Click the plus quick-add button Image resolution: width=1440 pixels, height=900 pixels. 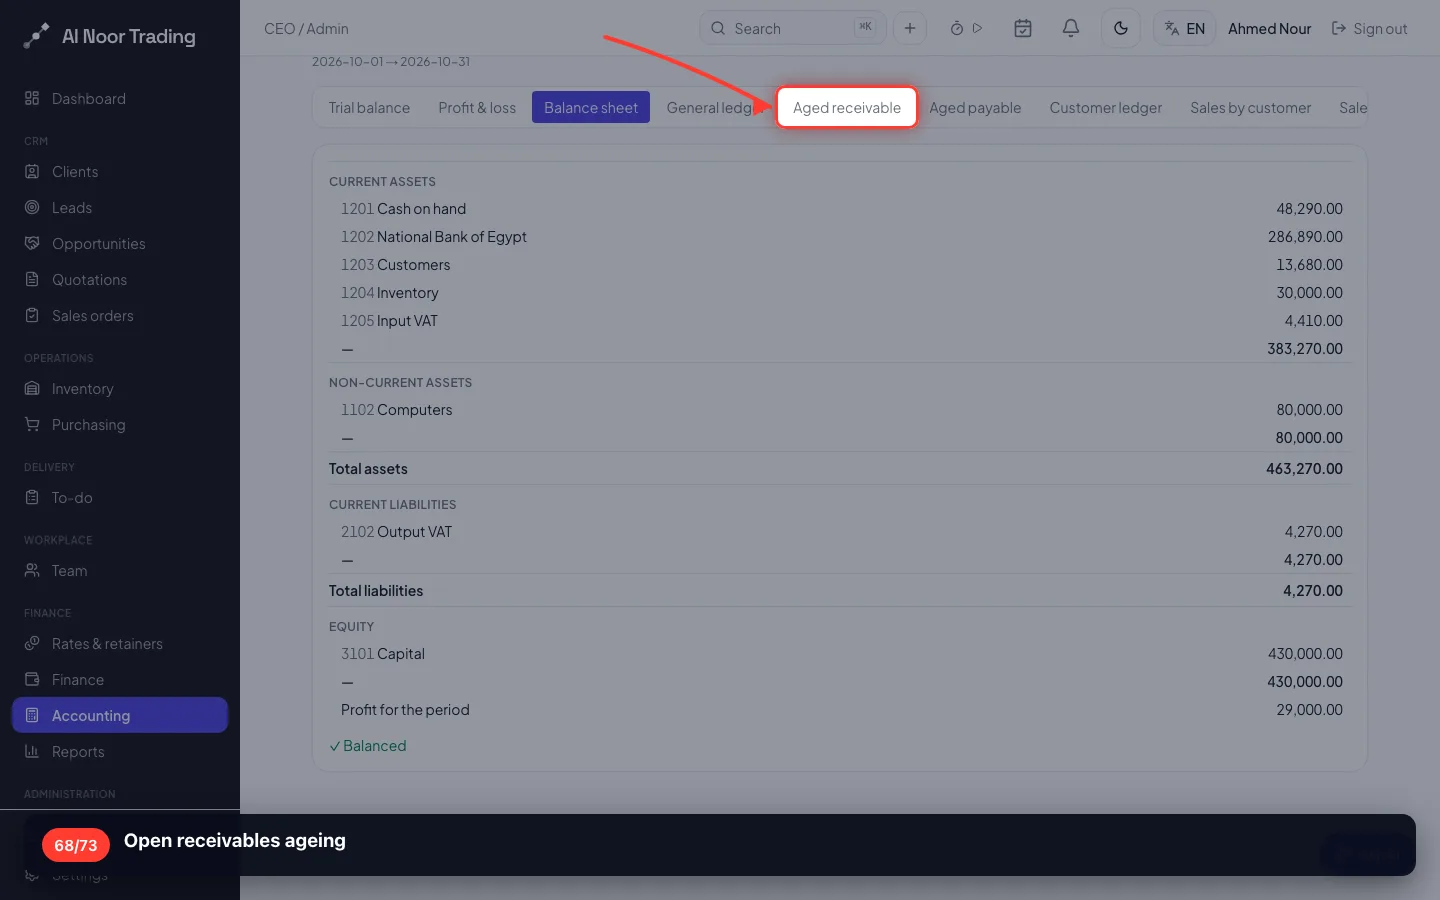click(x=910, y=28)
